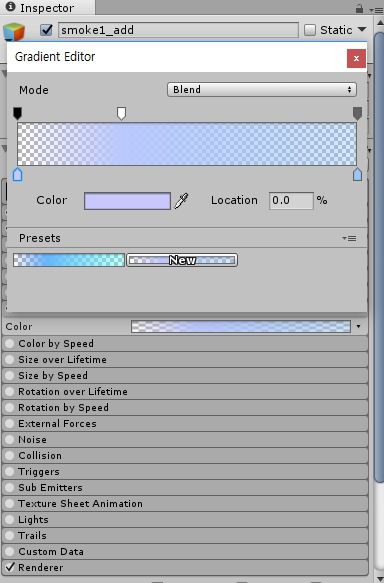The image size is (384, 583).
Task: Click the New preset button
Action: [x=182, y=260]
